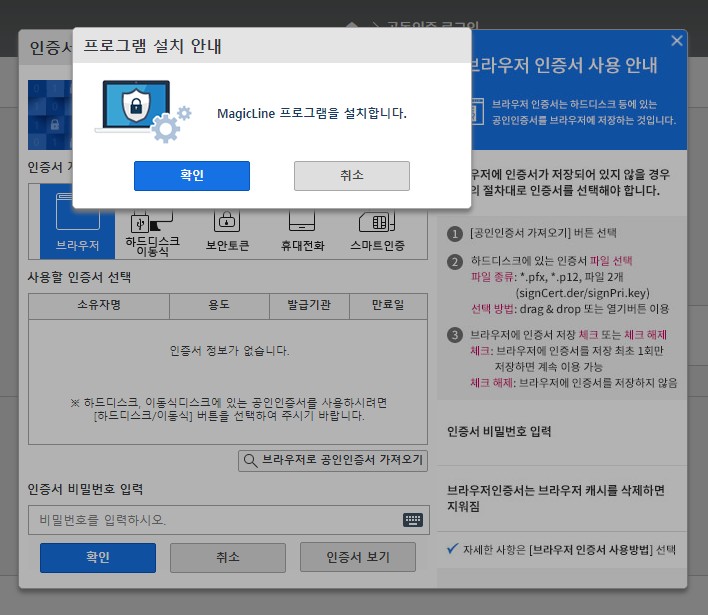Click '인증서 정보가 없습니다.' text

point(229,350)
